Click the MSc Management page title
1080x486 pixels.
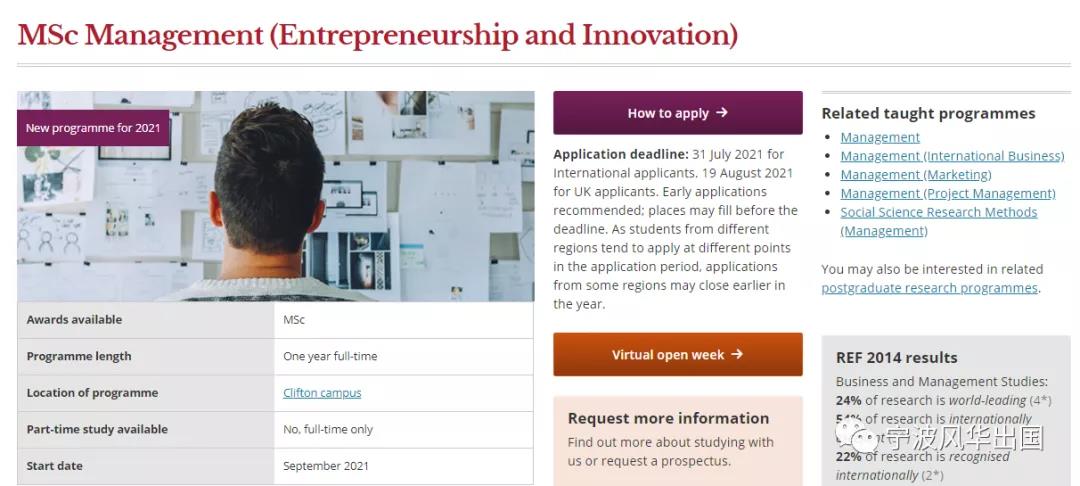pyautogui.click(x=377, y=35)
